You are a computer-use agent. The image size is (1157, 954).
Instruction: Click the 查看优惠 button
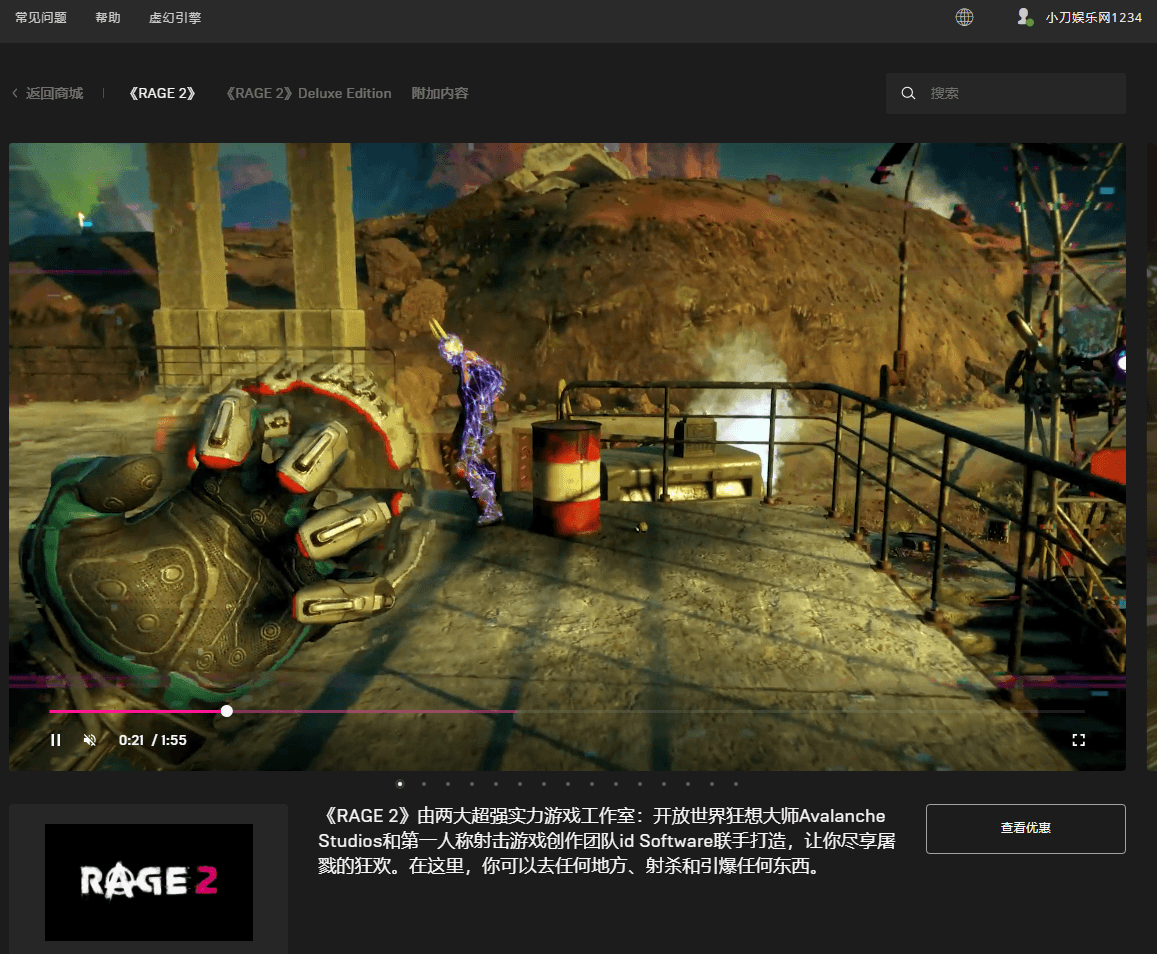1026,829
